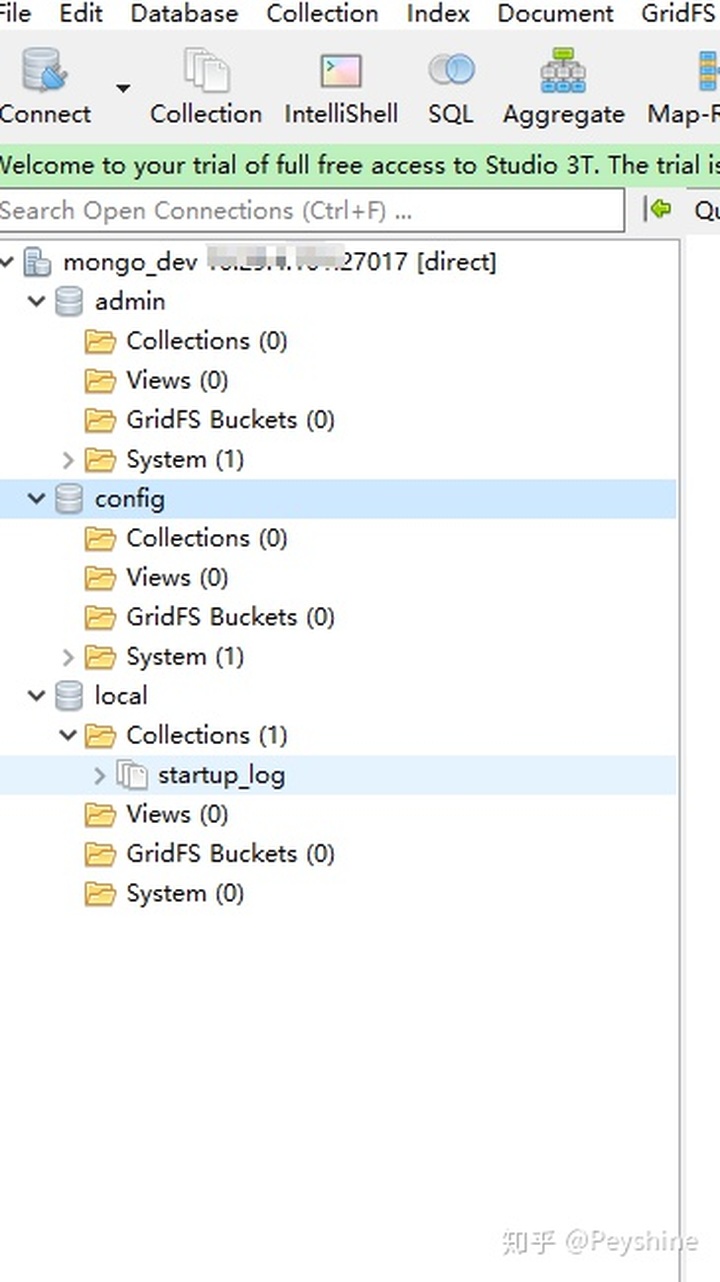Select Views (0) folder under admin
This screenshot has height=1282, width=720.
(156, 380)
